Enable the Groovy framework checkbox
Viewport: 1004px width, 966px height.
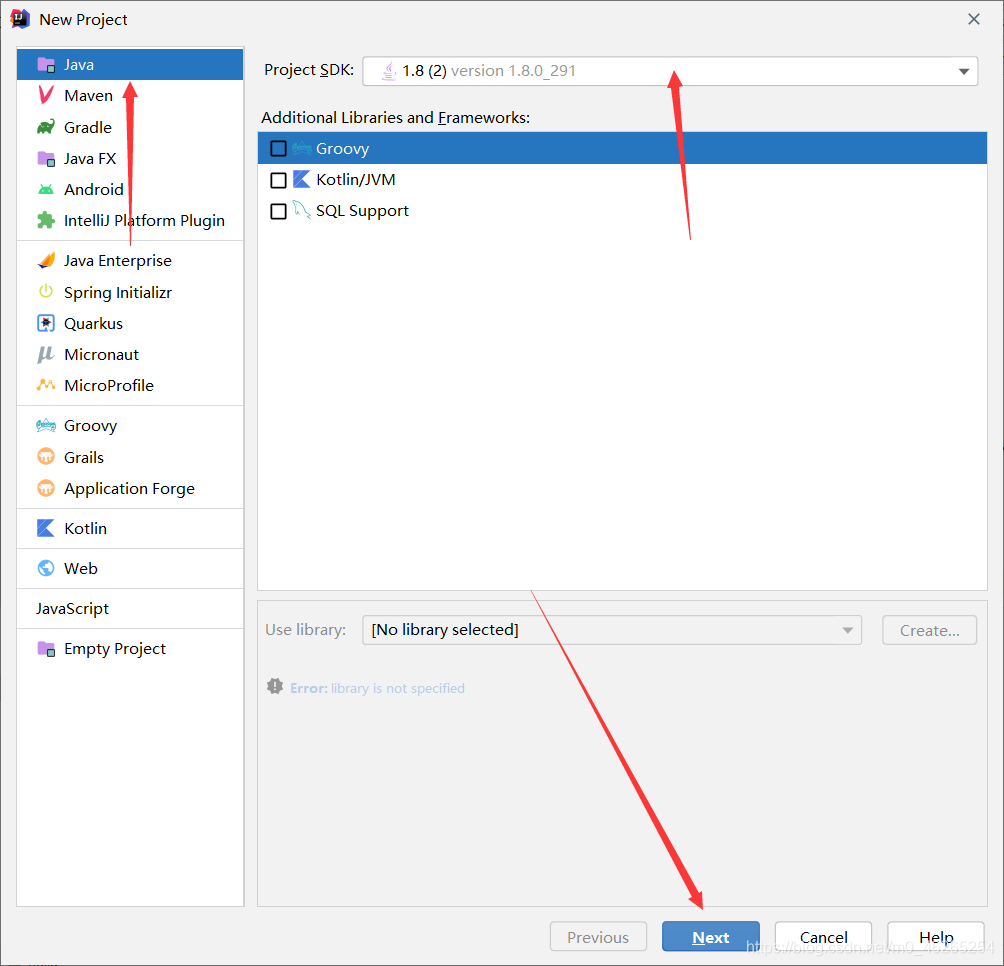279,149
